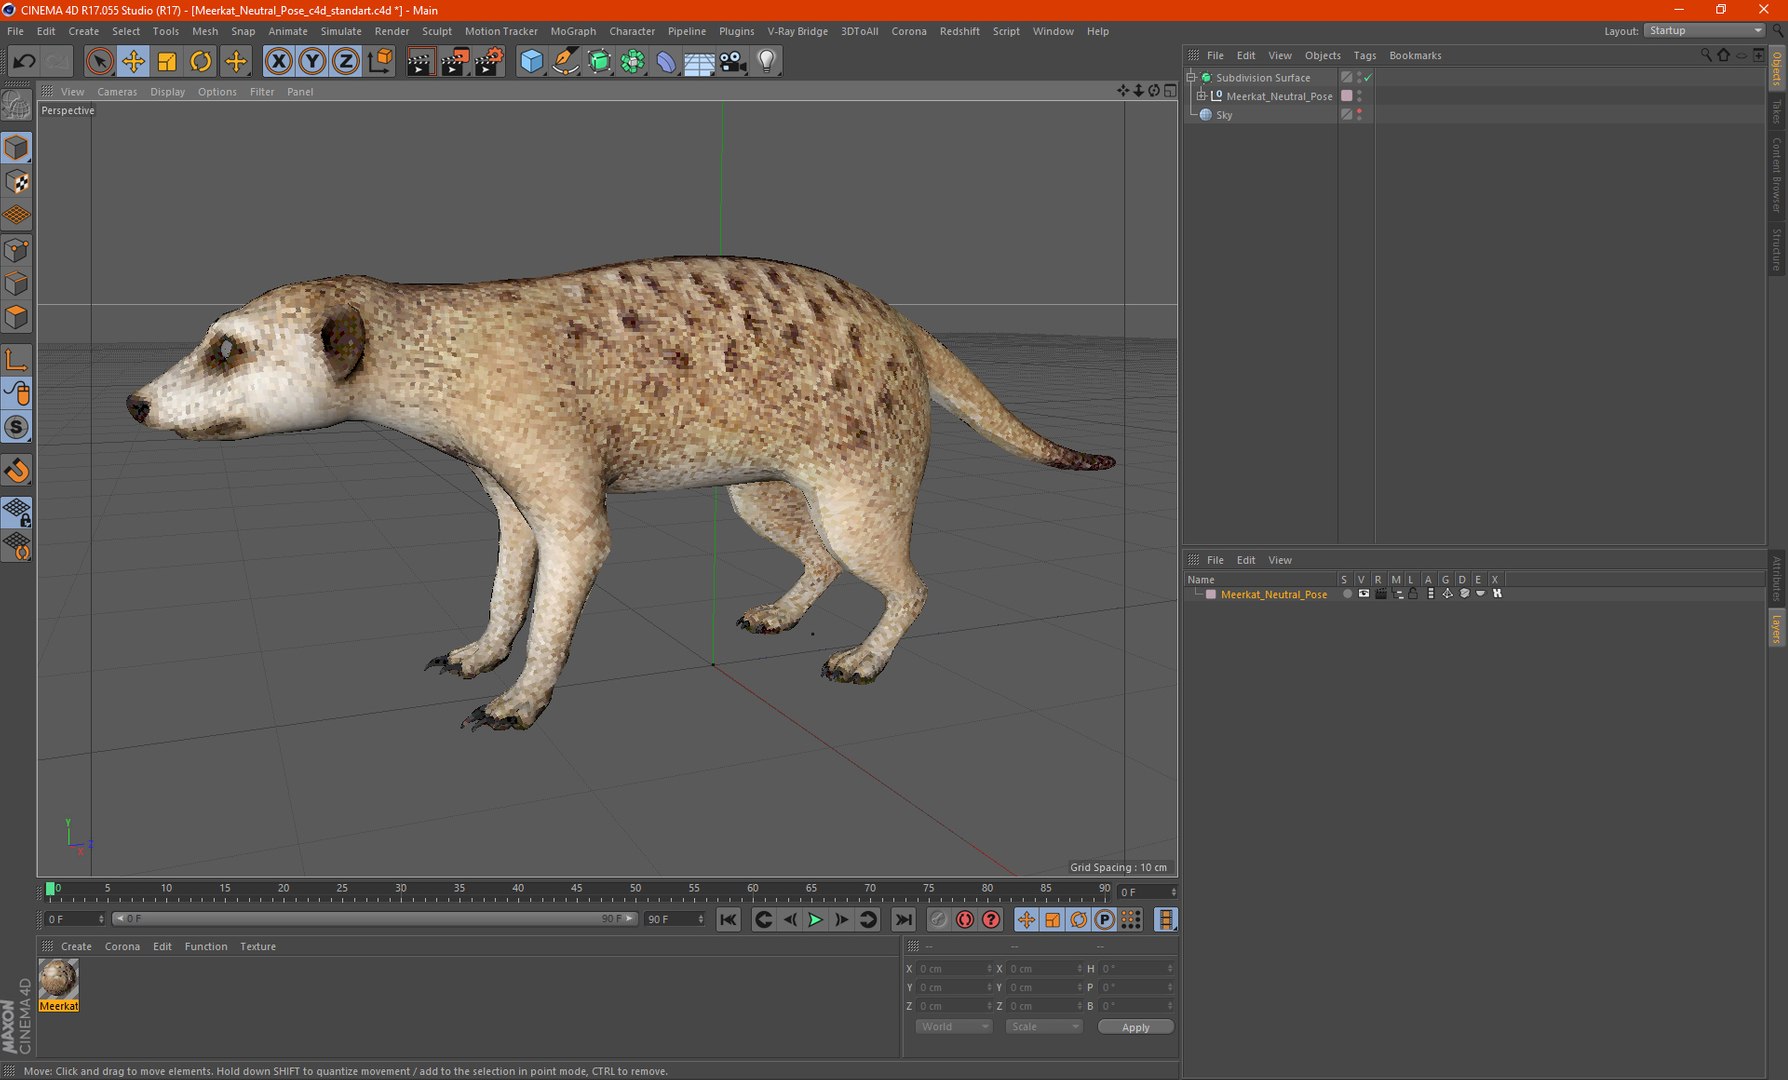Add a Camera object
Image resolution: width=1788 pixels, height=1080 pixels.
tap(733, 62)
